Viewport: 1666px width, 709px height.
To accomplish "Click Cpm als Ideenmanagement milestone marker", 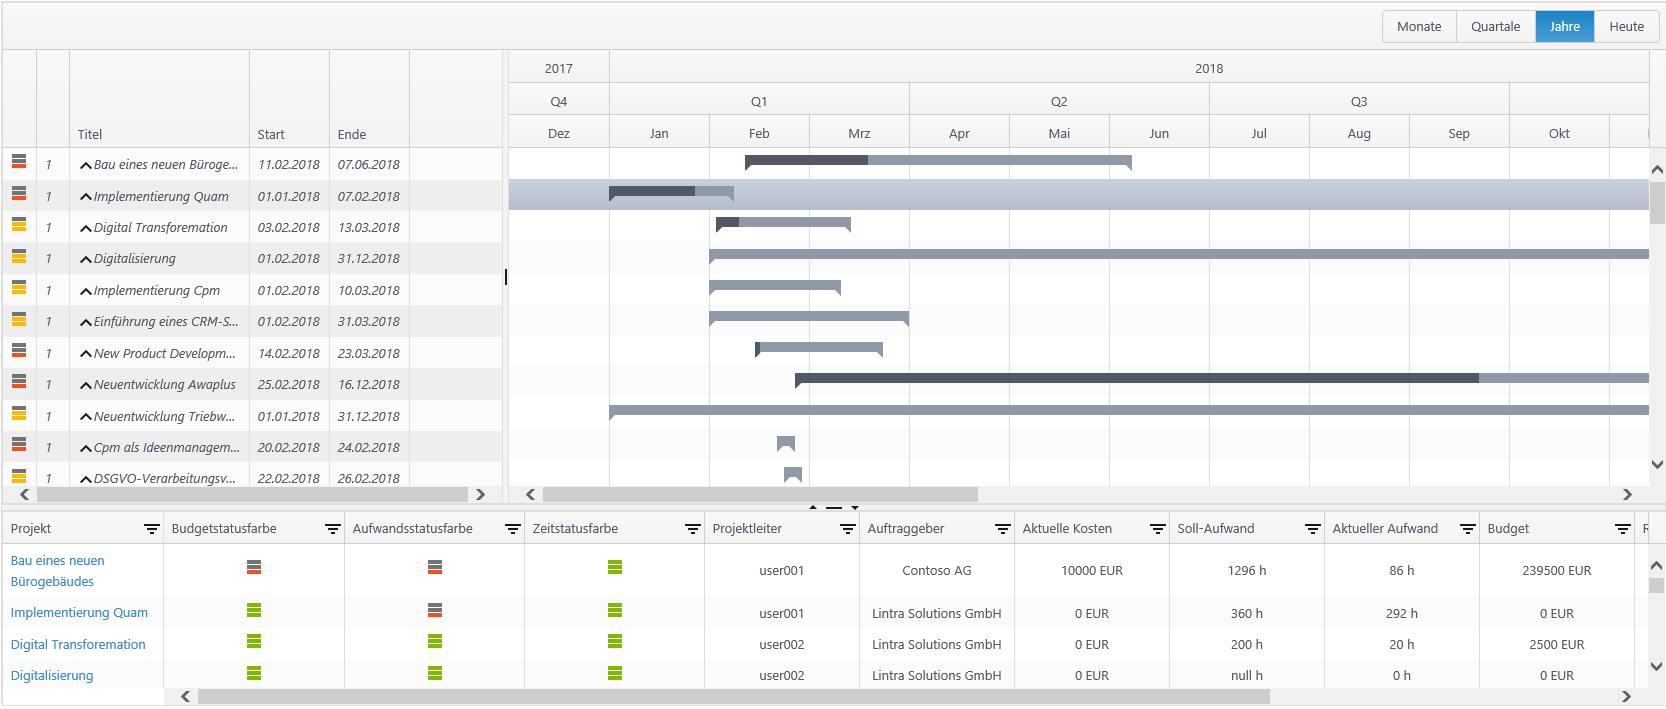I will [786, 443].
